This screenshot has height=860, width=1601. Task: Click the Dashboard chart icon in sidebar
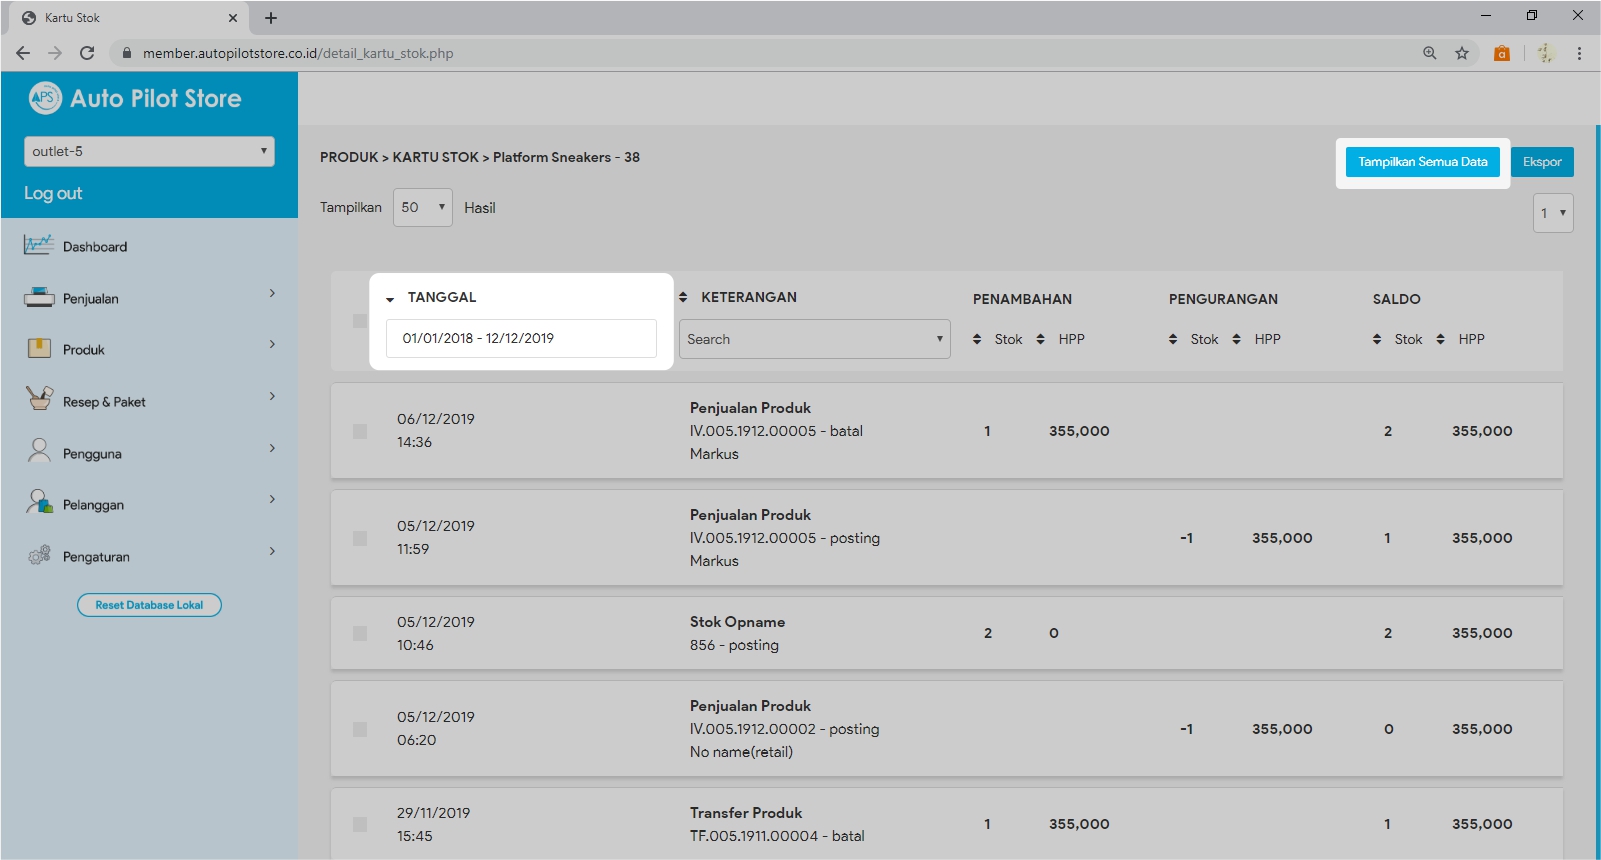pyautogui.click(x=38, y=245)
